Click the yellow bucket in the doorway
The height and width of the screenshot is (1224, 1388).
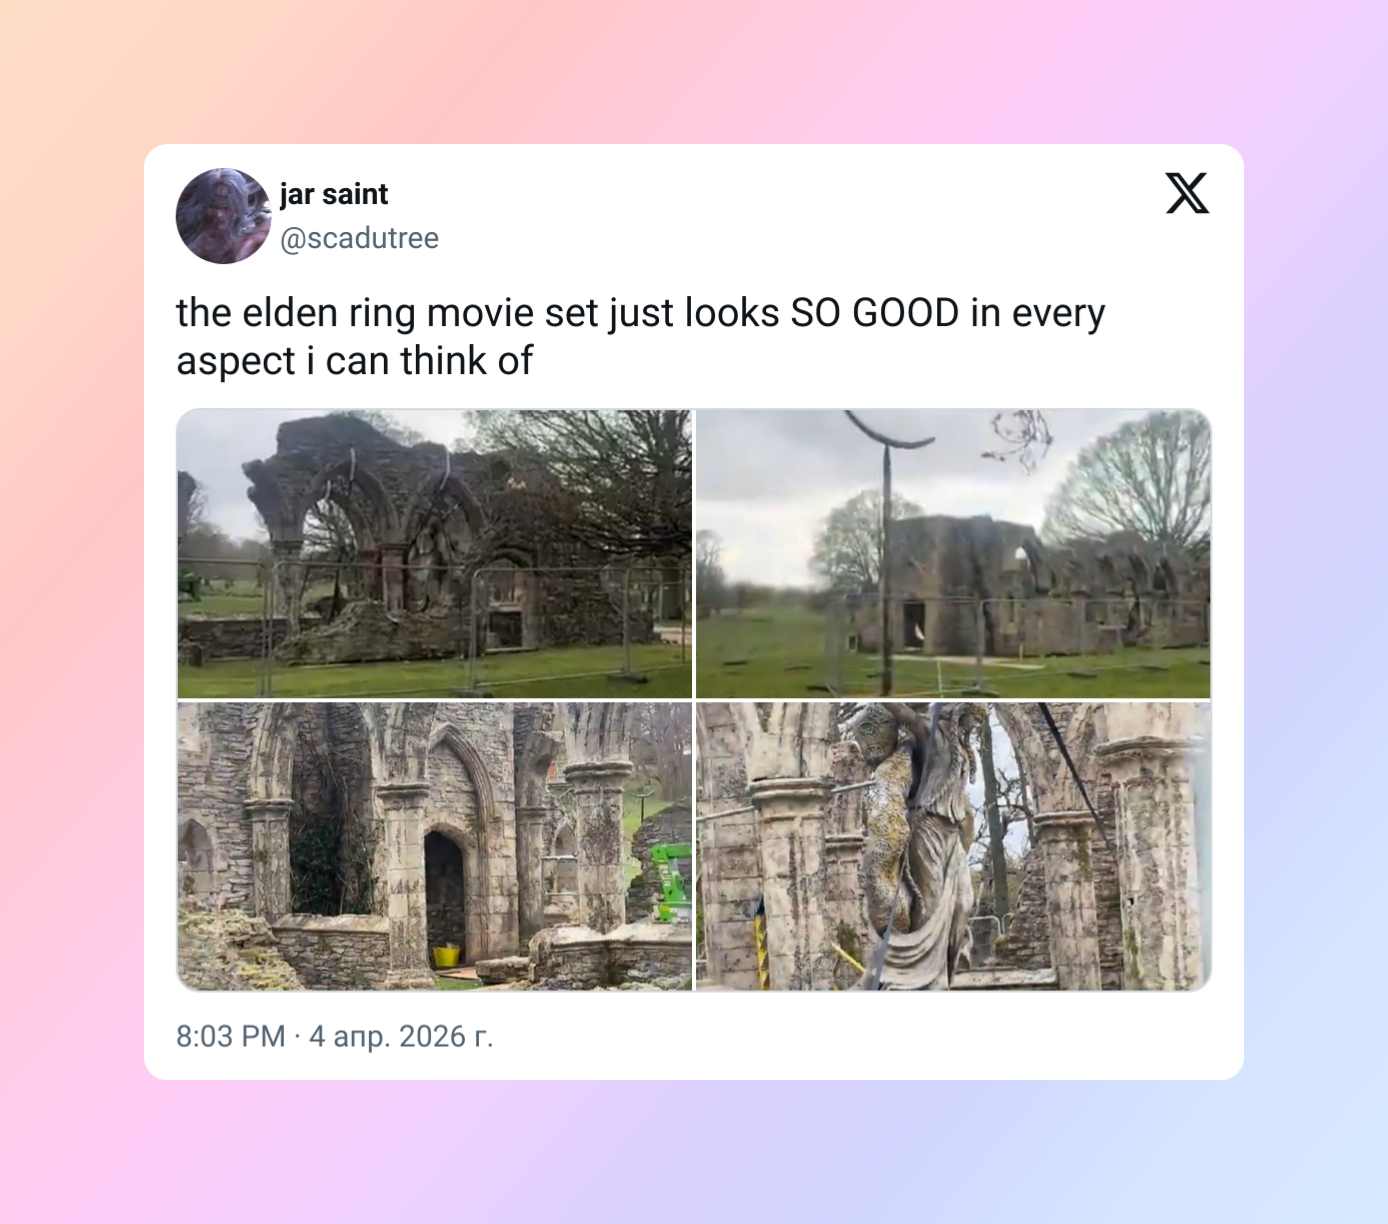pyautogui.click(x=447, y=955)
